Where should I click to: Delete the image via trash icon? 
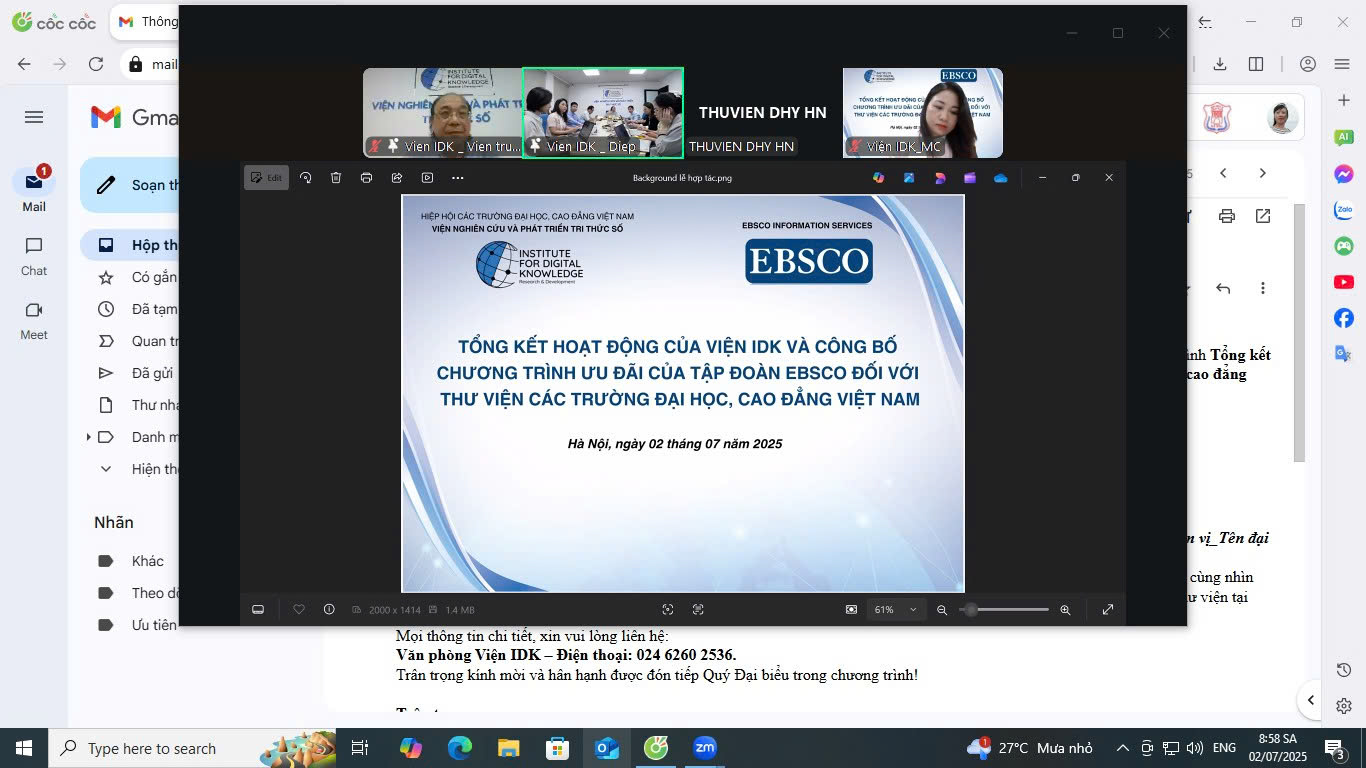click(336, 178)
